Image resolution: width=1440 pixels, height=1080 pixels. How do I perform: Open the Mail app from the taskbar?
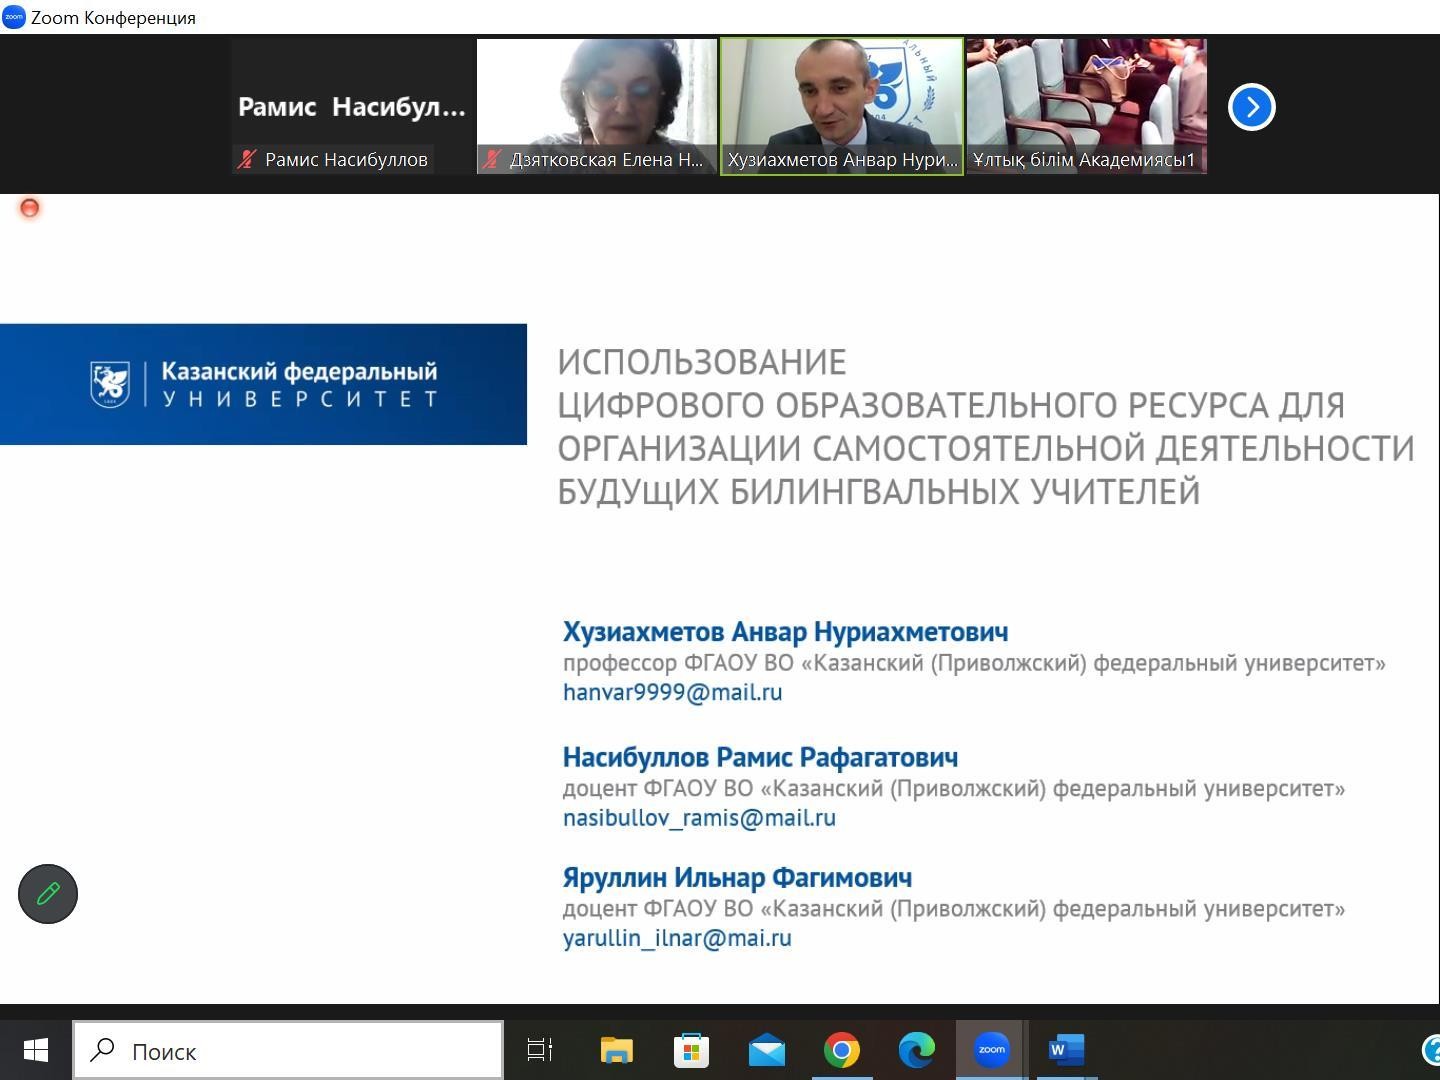pos(766,1050)
